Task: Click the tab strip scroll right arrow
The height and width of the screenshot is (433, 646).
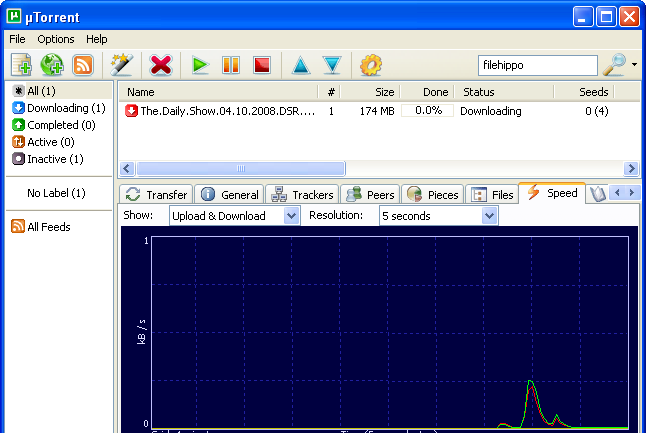Action: point(631,192)
